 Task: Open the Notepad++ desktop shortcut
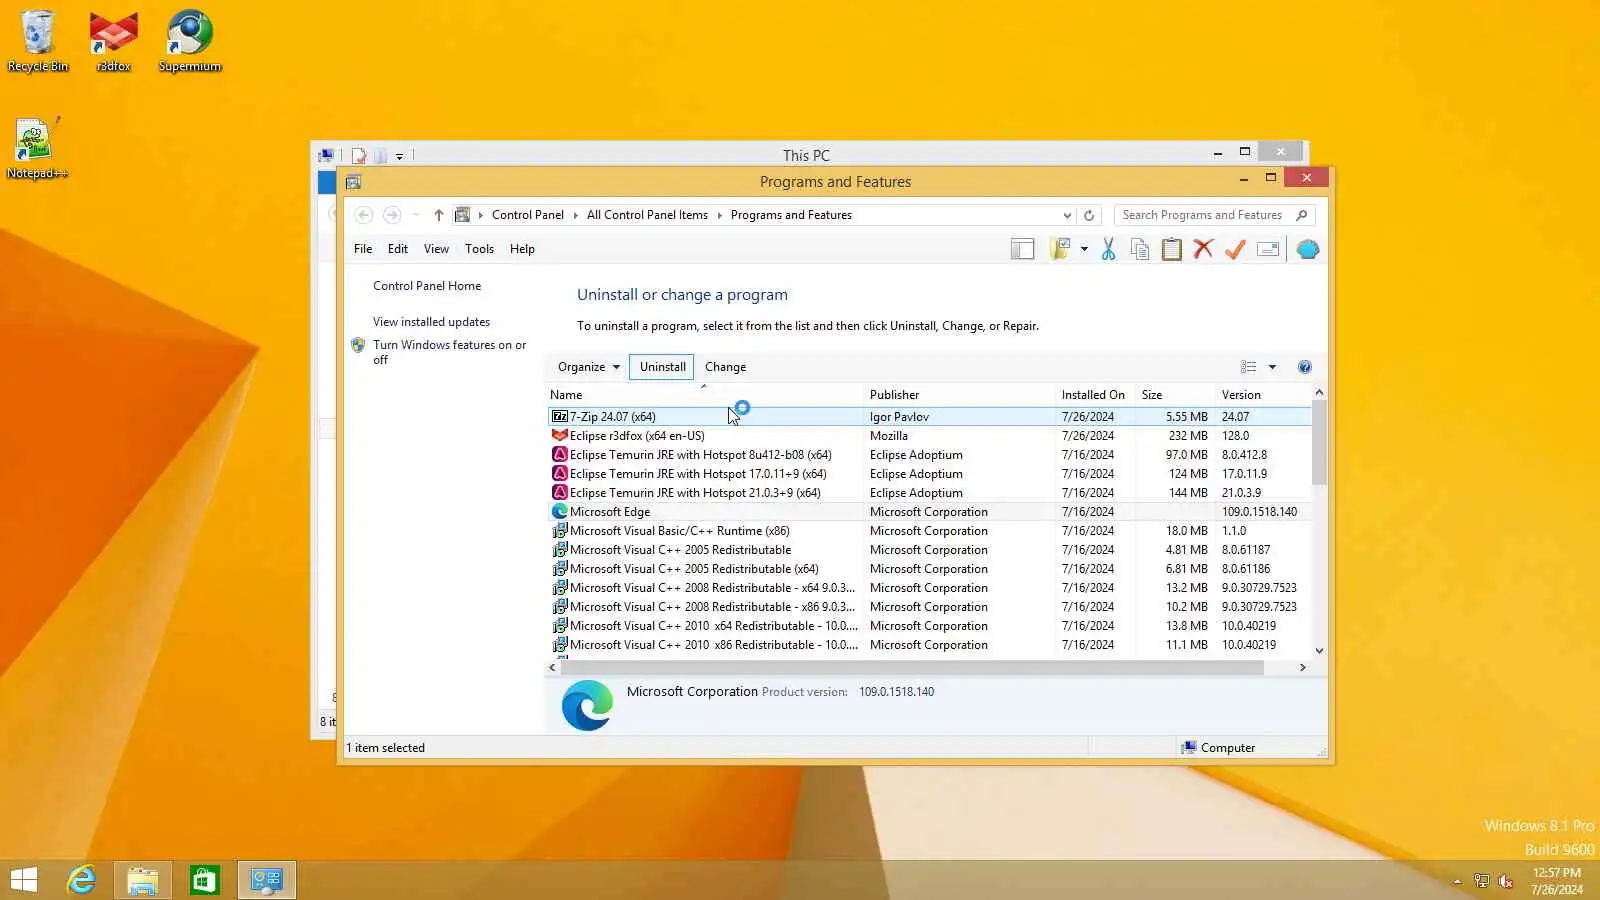coord(37,149)
